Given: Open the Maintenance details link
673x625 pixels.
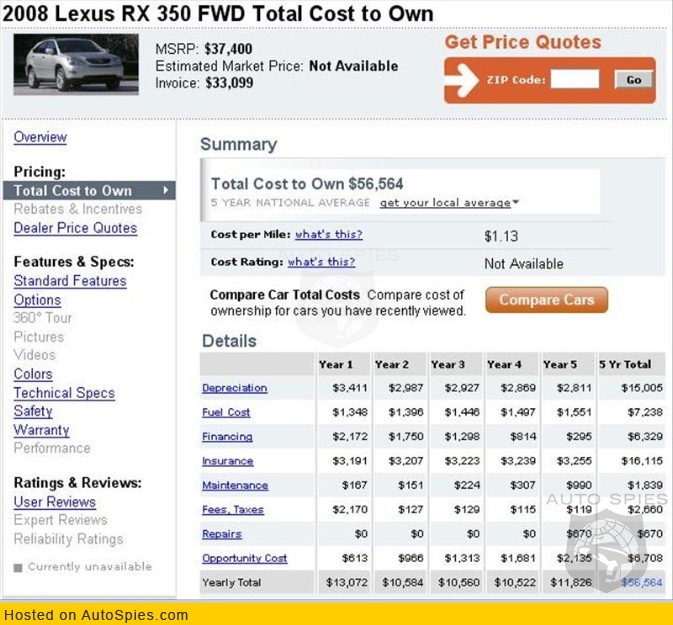Looking at the screenshot, I should (235, 485).
